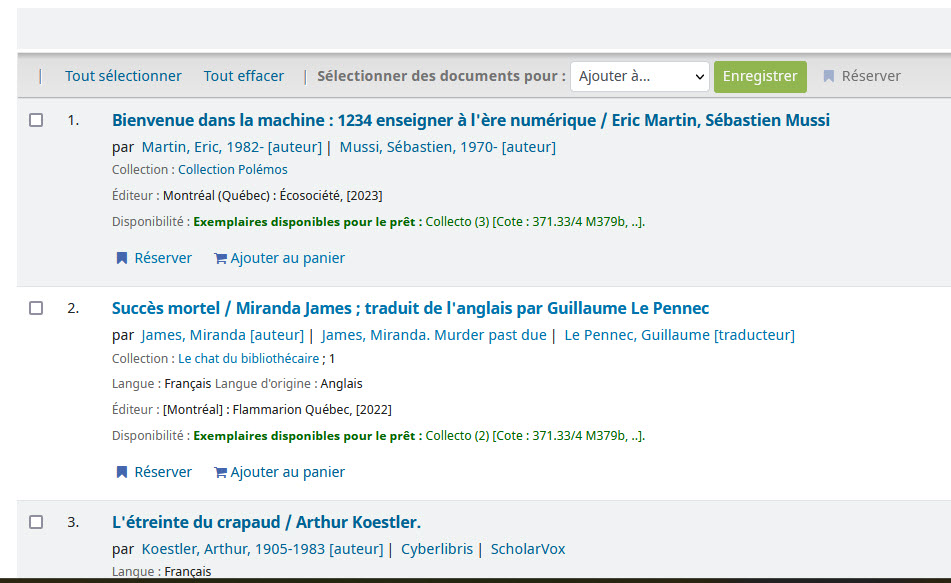
Task: Check the box for L'étreinte du crapaud
Action: (x=36, y=522)
